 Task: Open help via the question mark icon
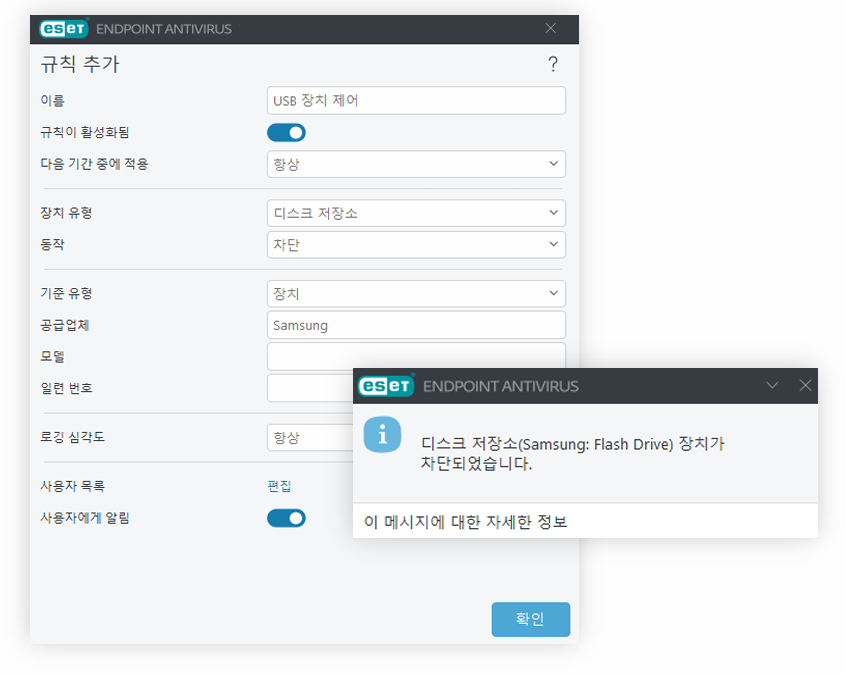(552, 64)
